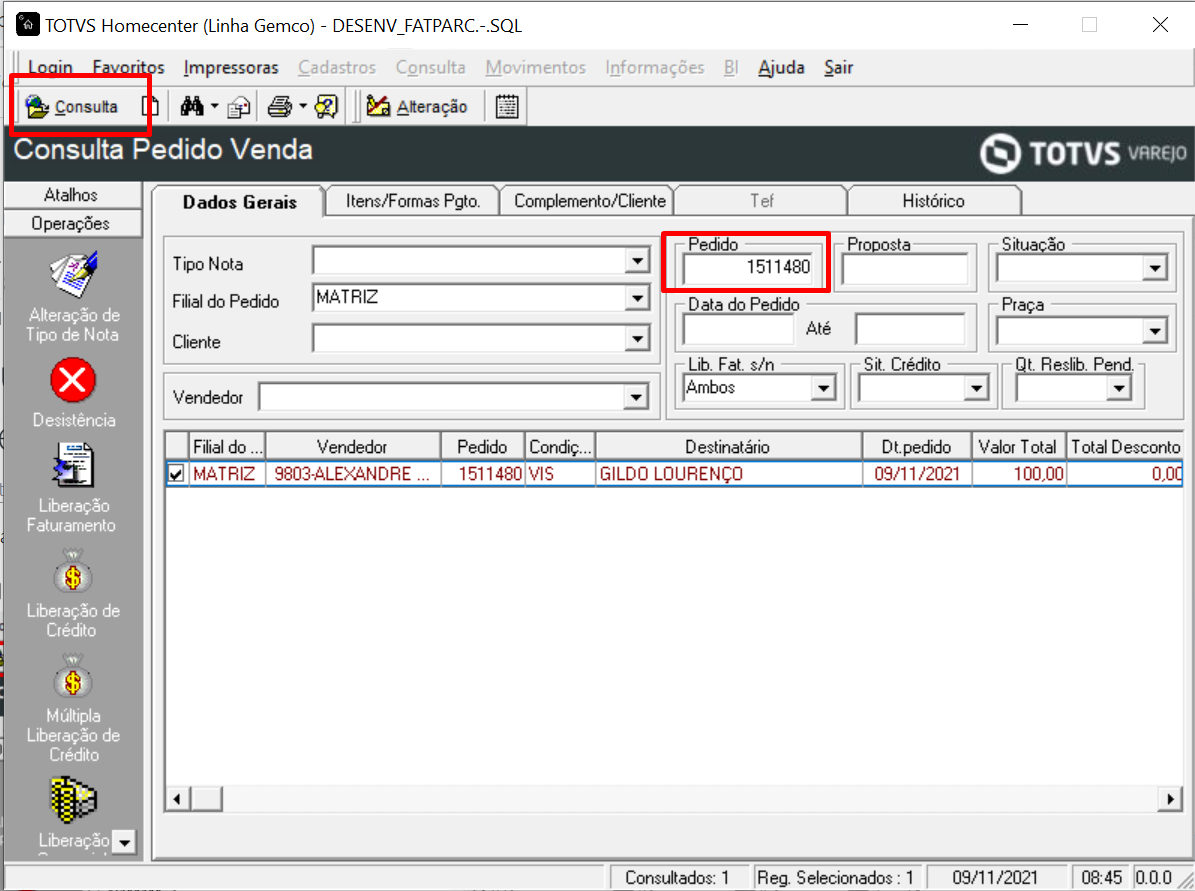Open the Ajuda menu
Screen dimensions: 1195x891
[781, 67]
